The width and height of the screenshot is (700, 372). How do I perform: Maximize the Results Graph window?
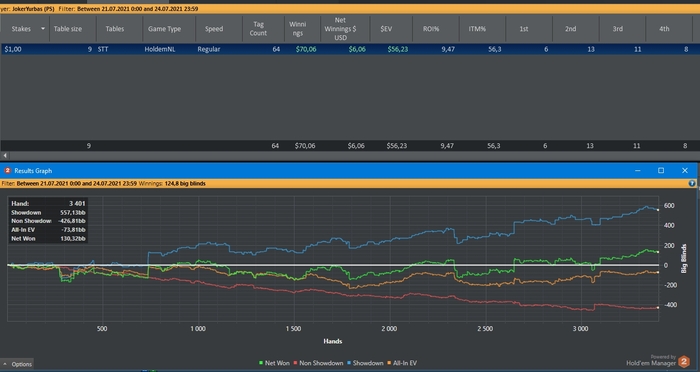tap(661, 171)
